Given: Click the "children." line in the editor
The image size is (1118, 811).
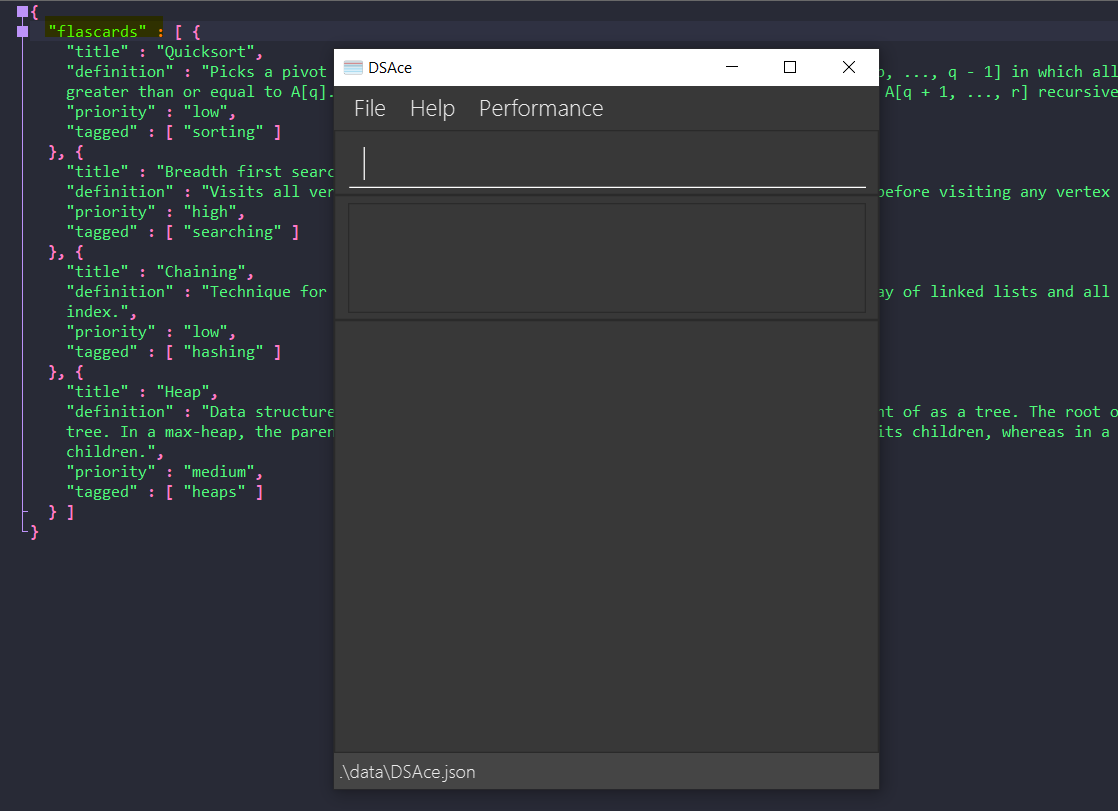Looking at the screenshot, I should point(114,452).
